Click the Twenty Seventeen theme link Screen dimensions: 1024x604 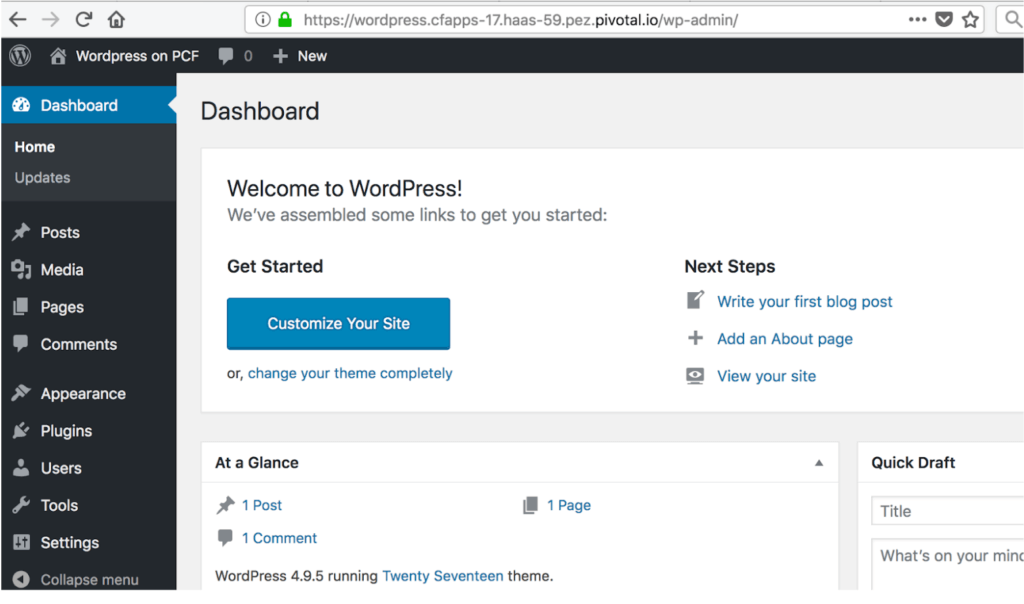coord(443,576)
